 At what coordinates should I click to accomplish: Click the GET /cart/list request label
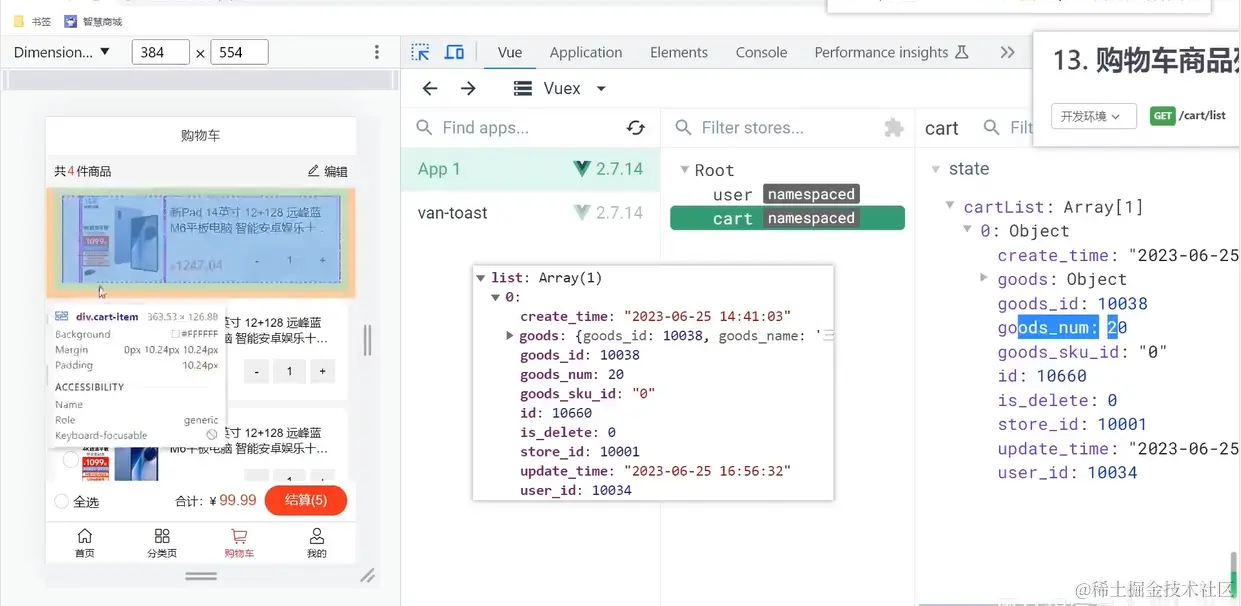1188,116
